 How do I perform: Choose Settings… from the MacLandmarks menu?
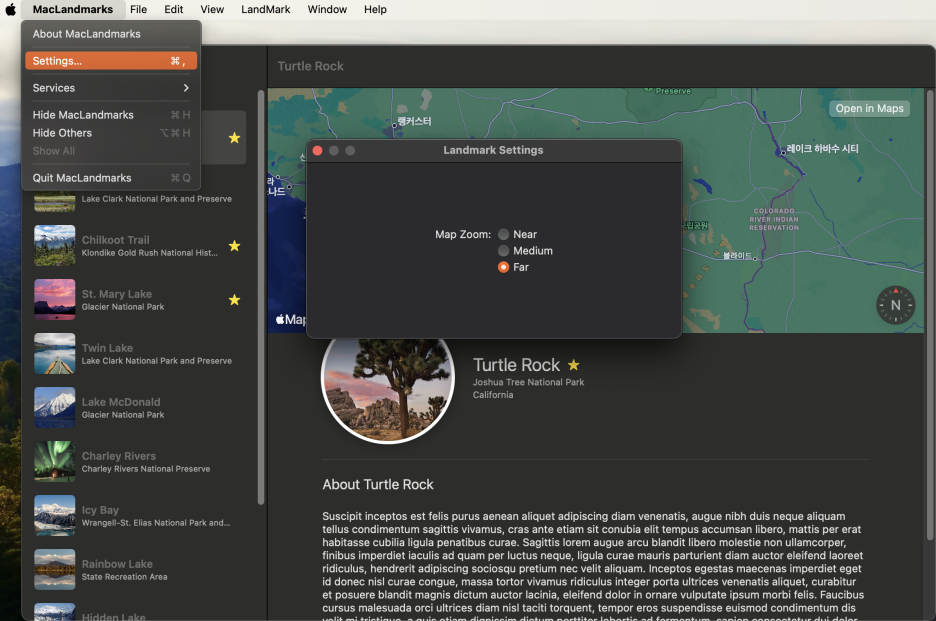point(111,61)
